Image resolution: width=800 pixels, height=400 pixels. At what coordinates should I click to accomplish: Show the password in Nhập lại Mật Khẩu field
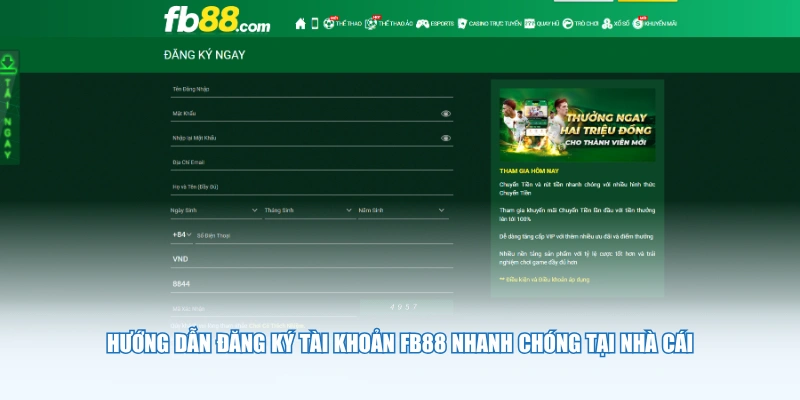(446, 138)
